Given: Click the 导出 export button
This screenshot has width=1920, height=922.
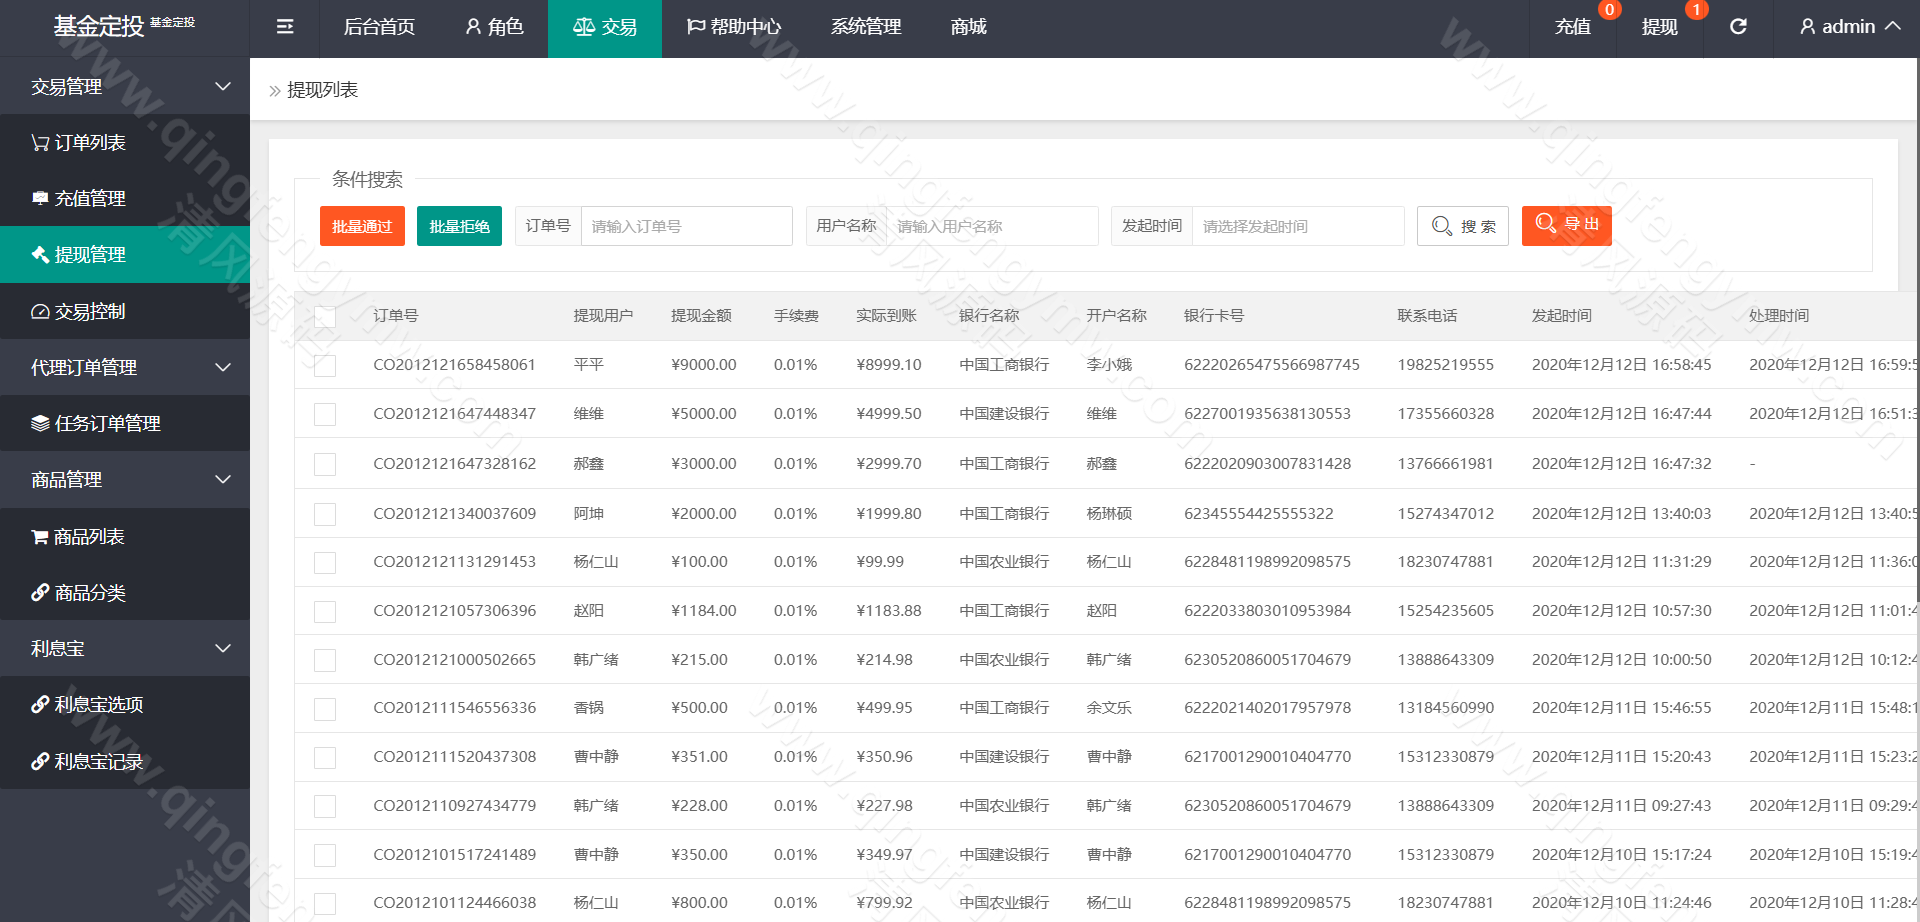Looking at the screenshot, I should 1565,226.
